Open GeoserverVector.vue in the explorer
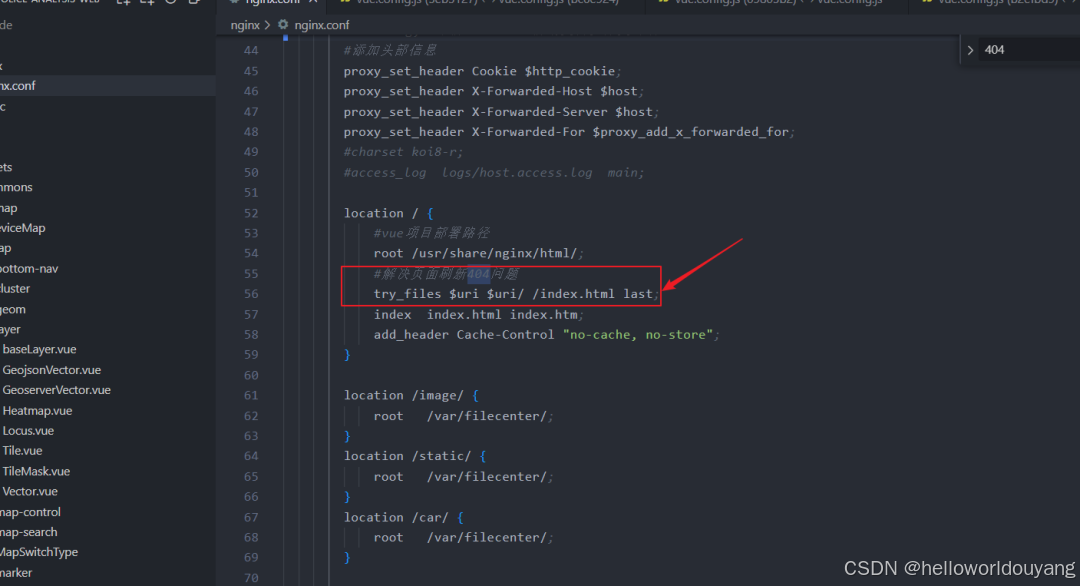 (56, 390)
